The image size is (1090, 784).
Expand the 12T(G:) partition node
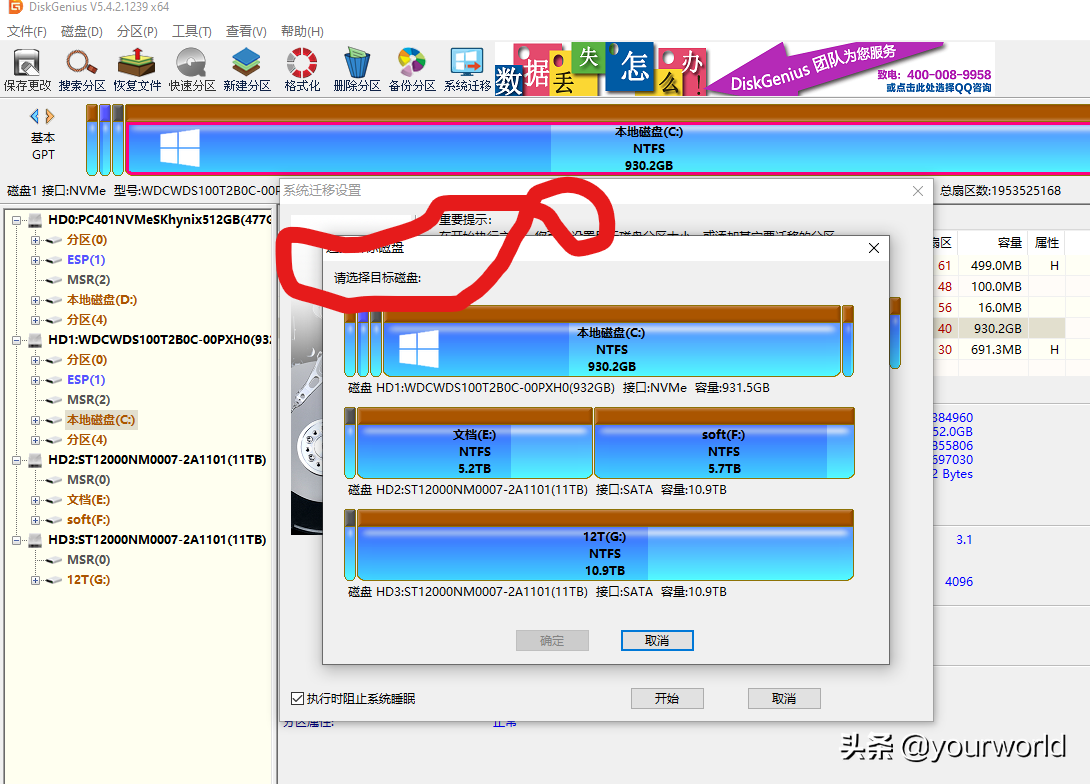[x=35, y=580]
